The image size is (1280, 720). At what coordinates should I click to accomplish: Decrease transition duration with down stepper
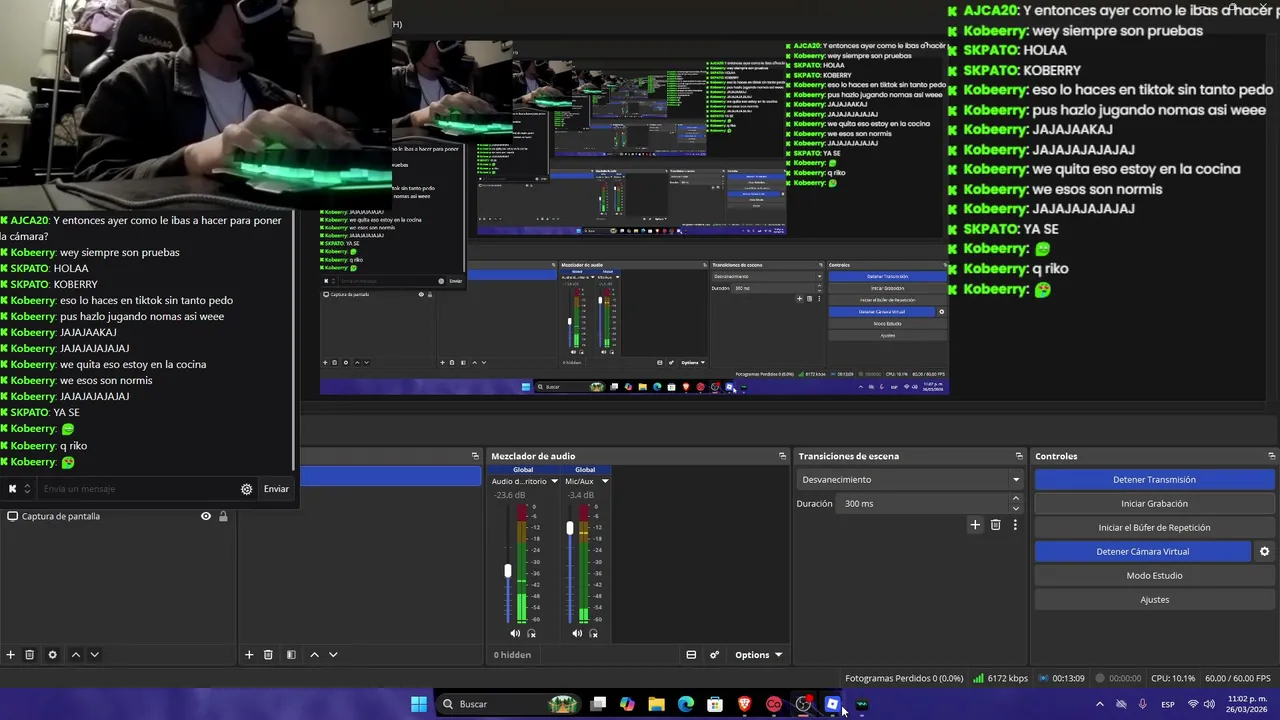click(1016, 509)
